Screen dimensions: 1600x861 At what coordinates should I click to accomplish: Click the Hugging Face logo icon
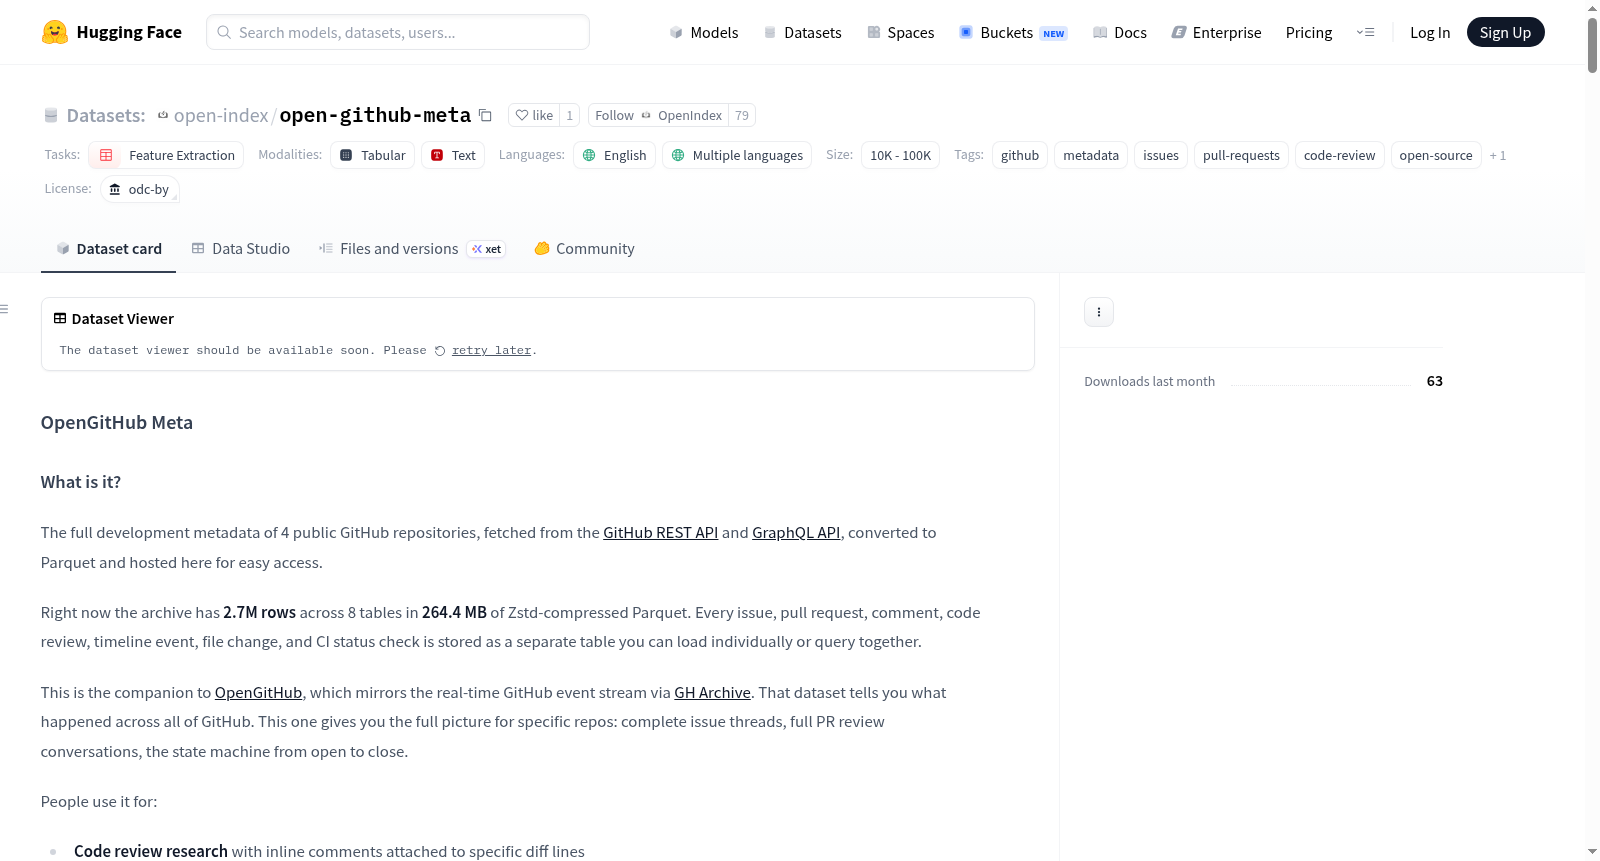click(x=55, y=32)
